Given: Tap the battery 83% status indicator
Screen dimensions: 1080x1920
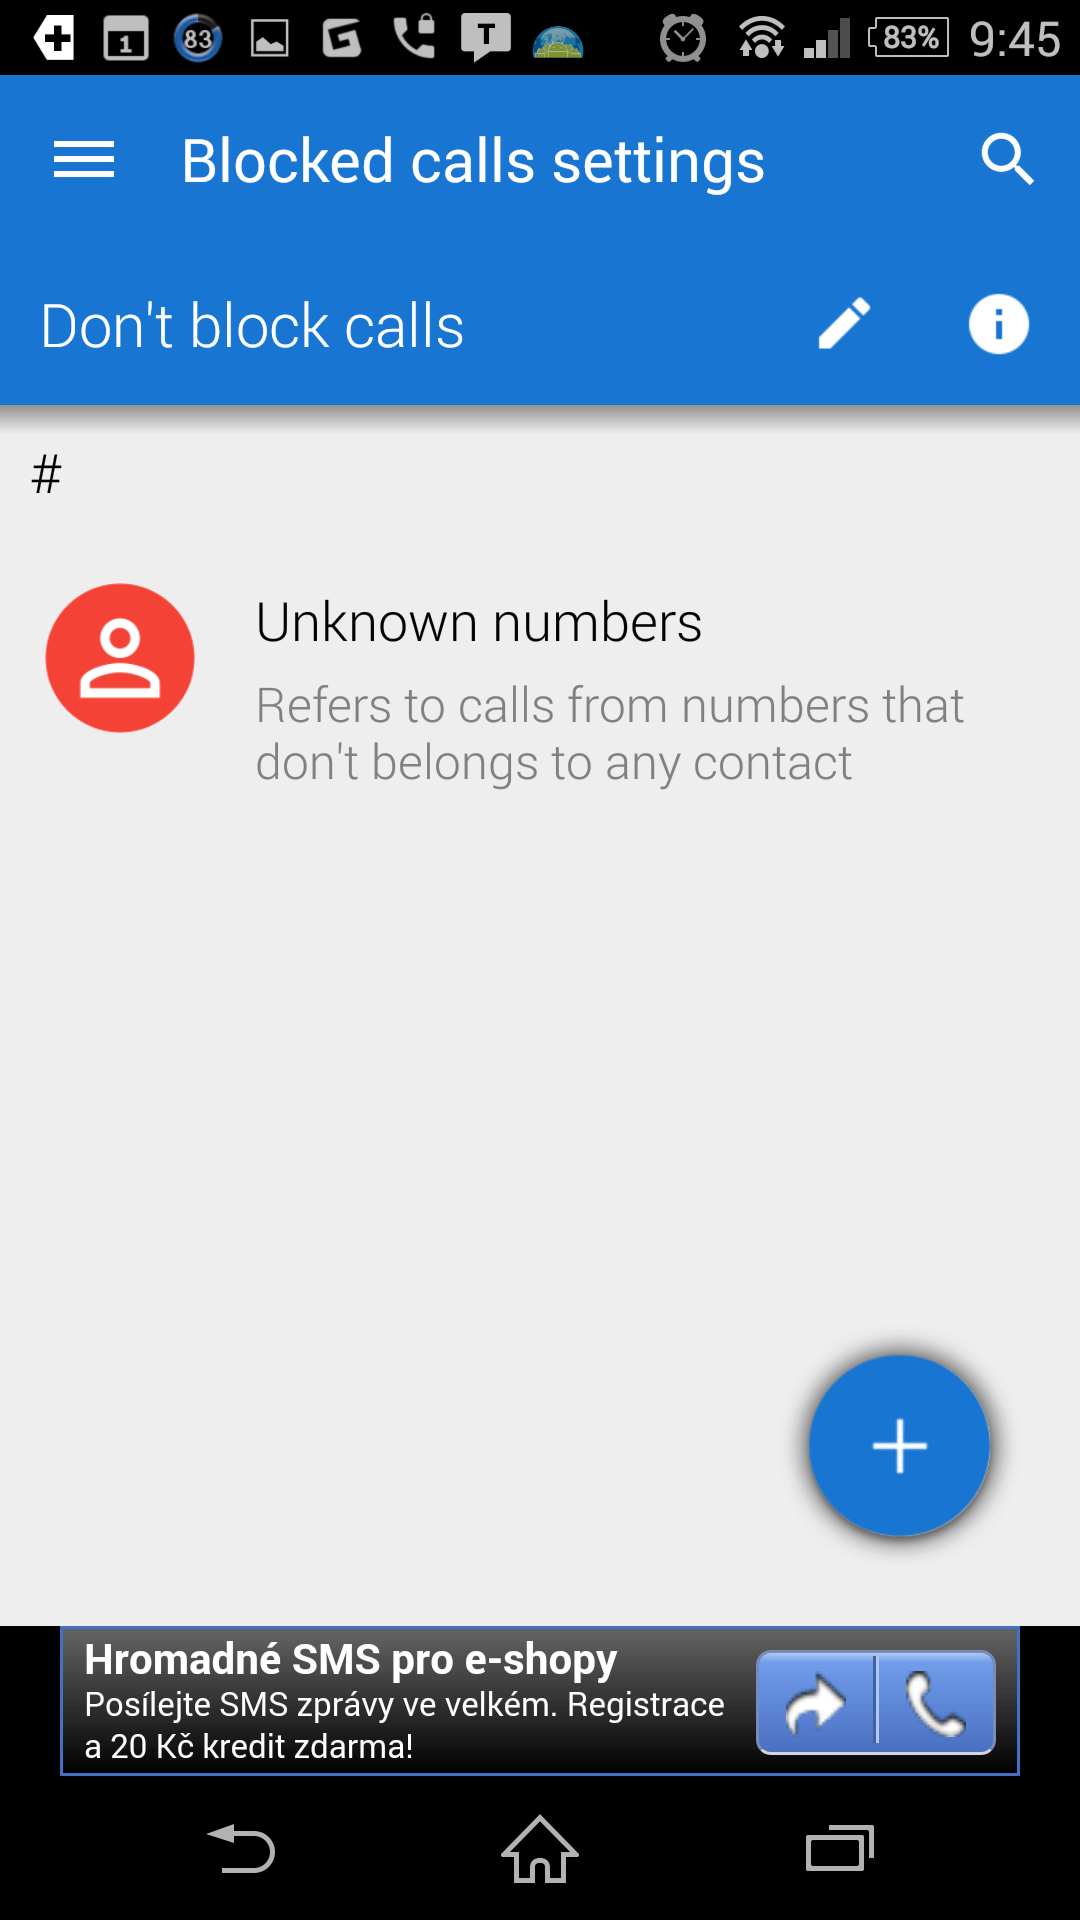Looking at the screenshot, I should click(908, 38).
